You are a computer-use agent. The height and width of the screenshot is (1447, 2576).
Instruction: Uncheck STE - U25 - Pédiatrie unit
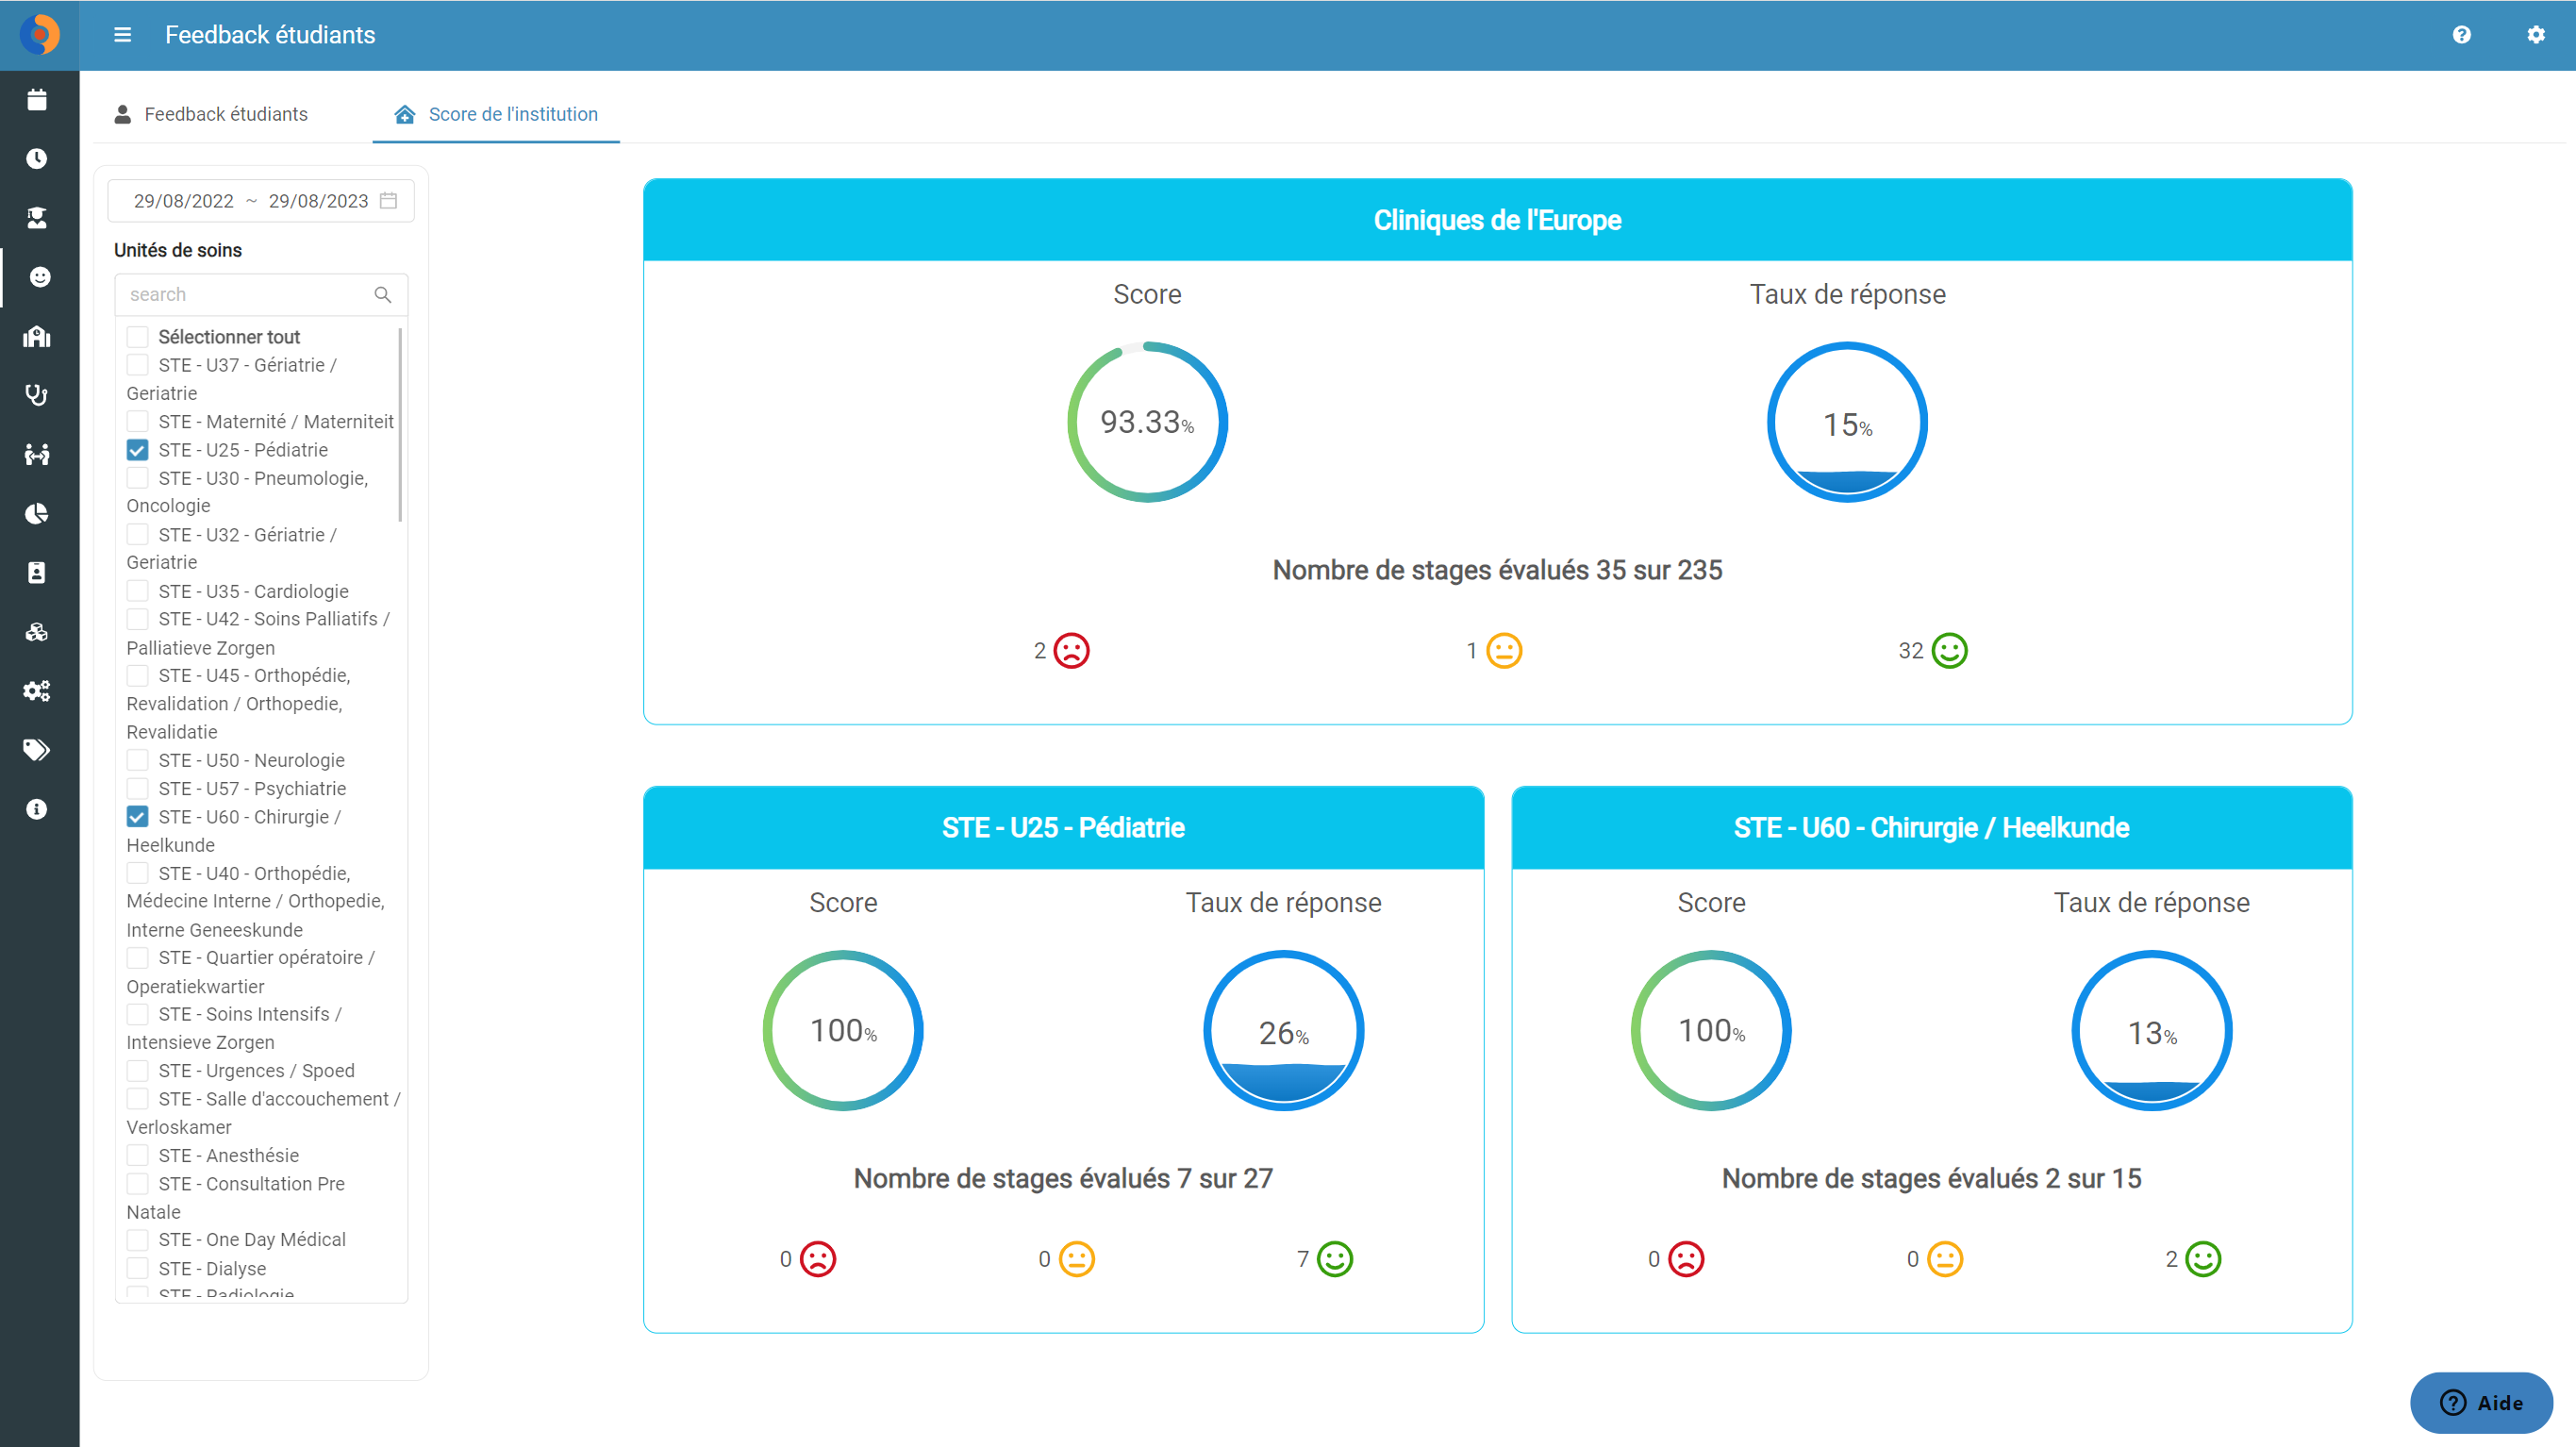(x=138, y=450)
